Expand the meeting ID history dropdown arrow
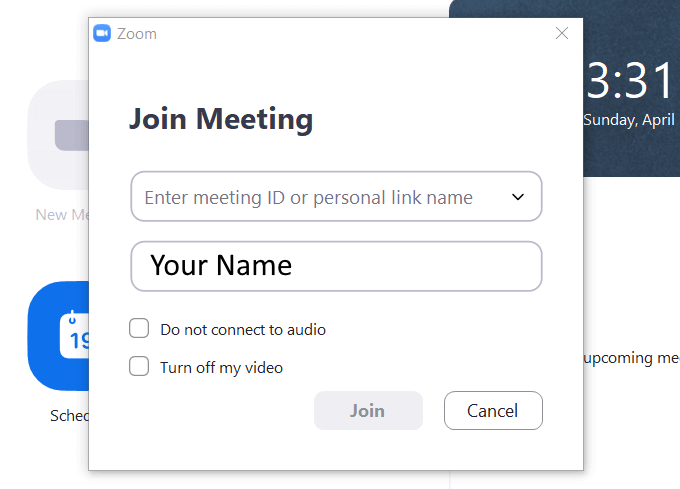This screenshot has width=680, height=489. click(518, 197)
